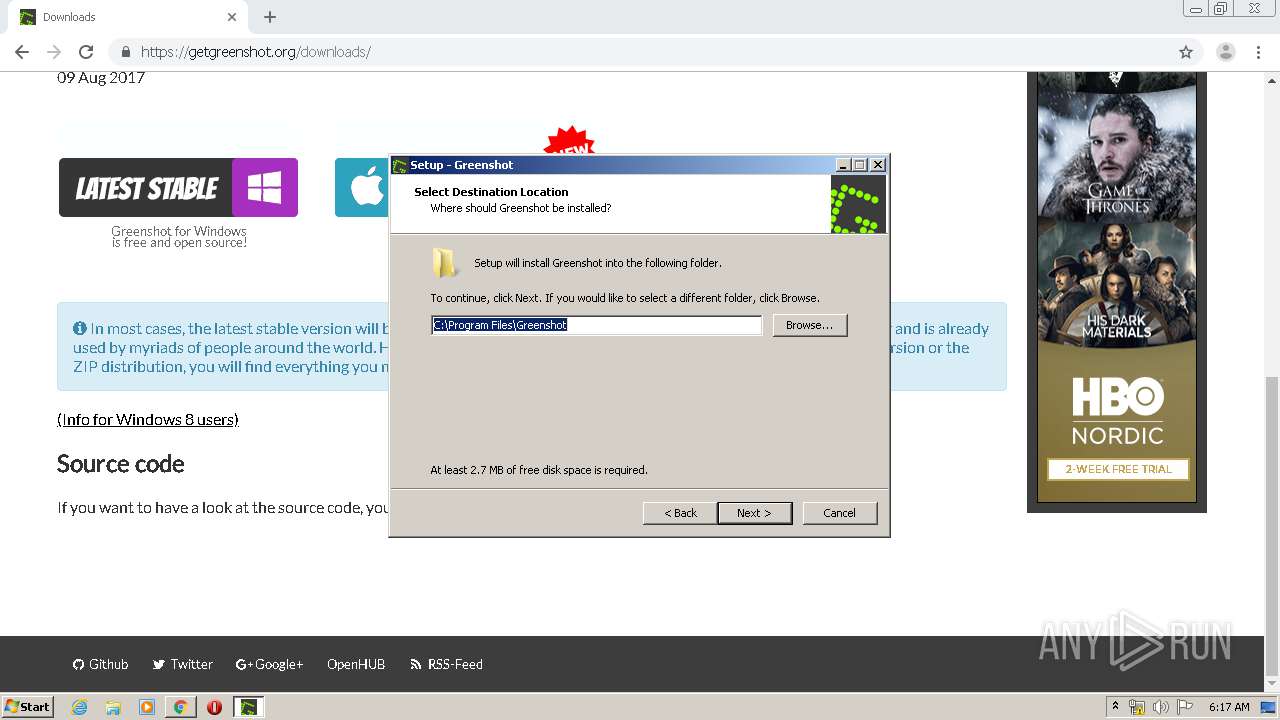Click the His Dark Materials ad image
This screenshot has width=1280, height=720.
tap(1117, 285)
